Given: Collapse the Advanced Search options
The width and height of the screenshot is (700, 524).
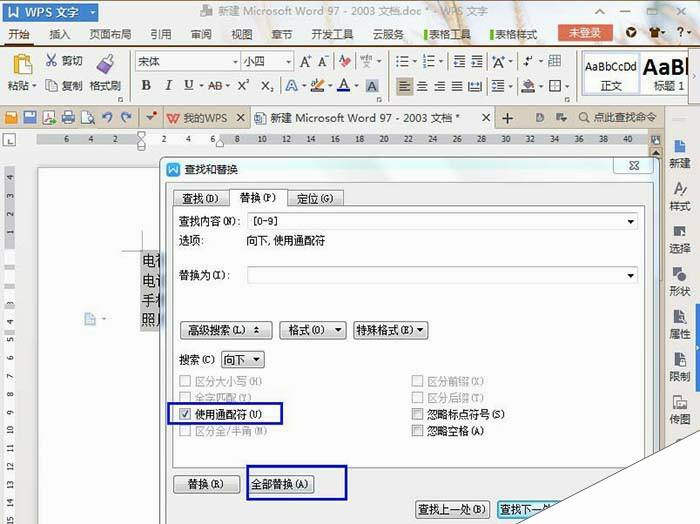Looking at the screenshot, I should point(226,330).
